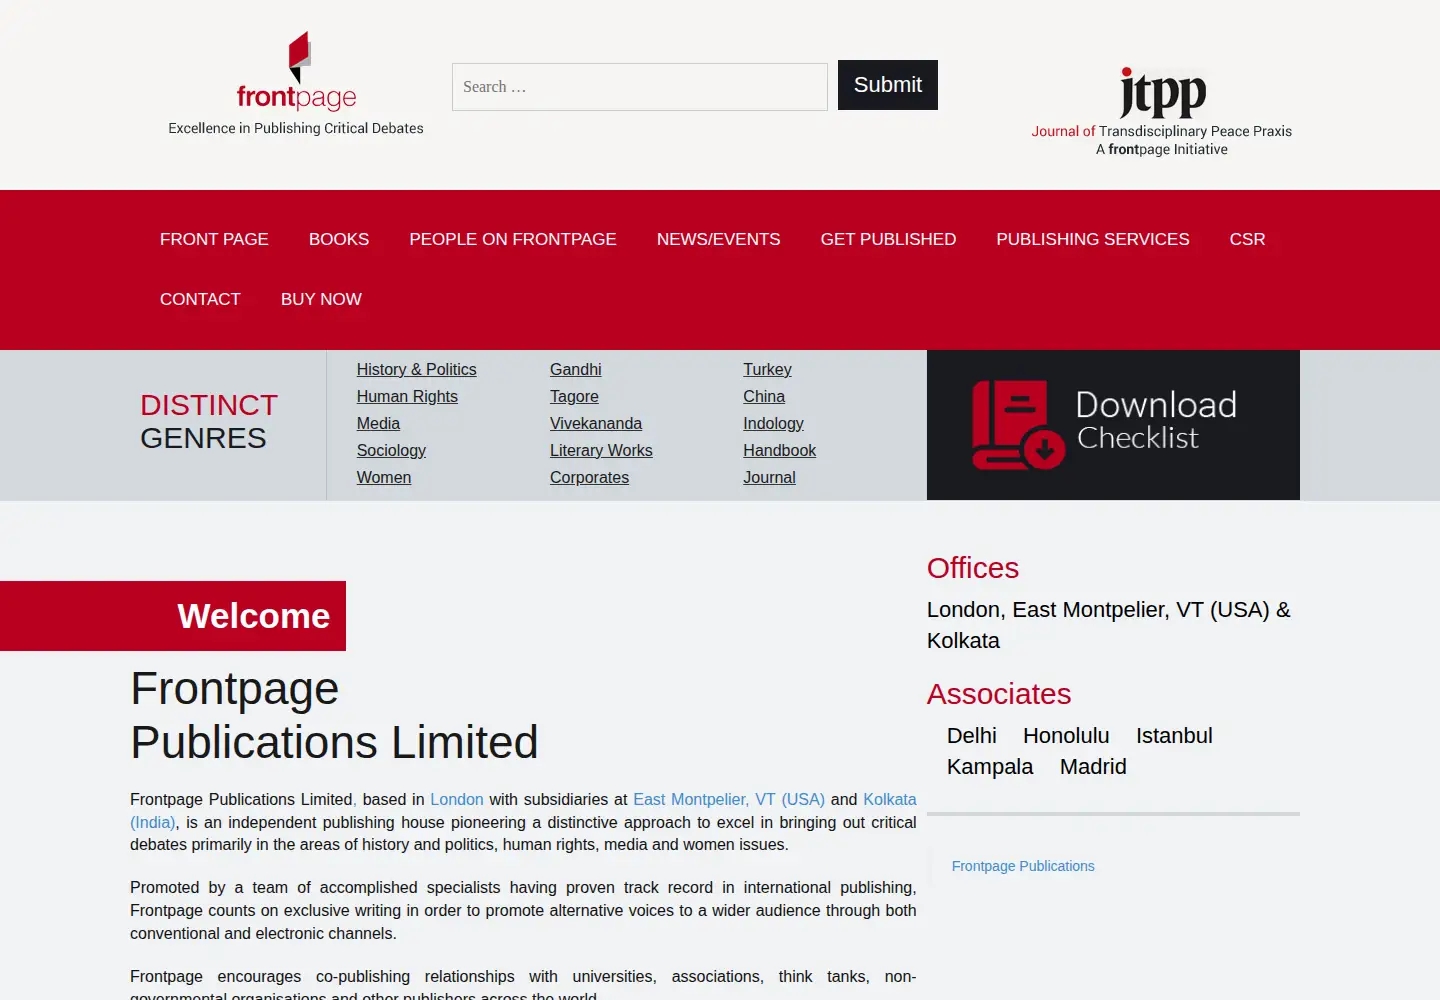
Task: Select the Istanbul associate text
Action: (x=1174, y=736)
